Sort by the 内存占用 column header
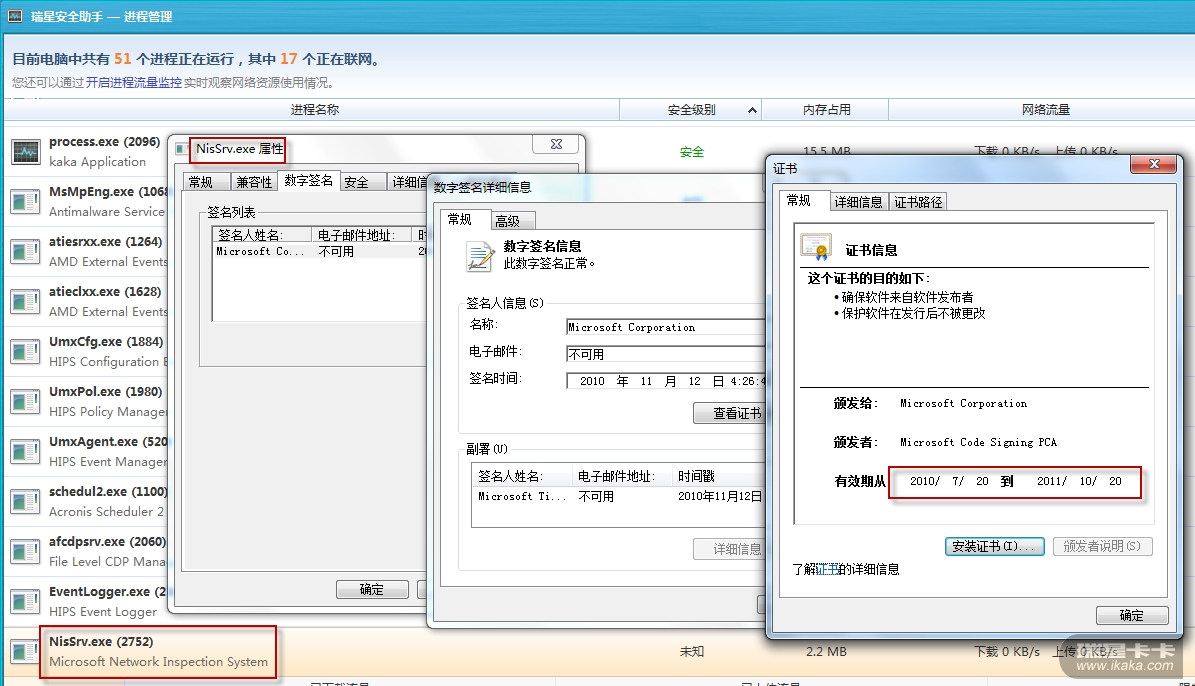This screenshot has height=686, width=1195. coord(825,110)
